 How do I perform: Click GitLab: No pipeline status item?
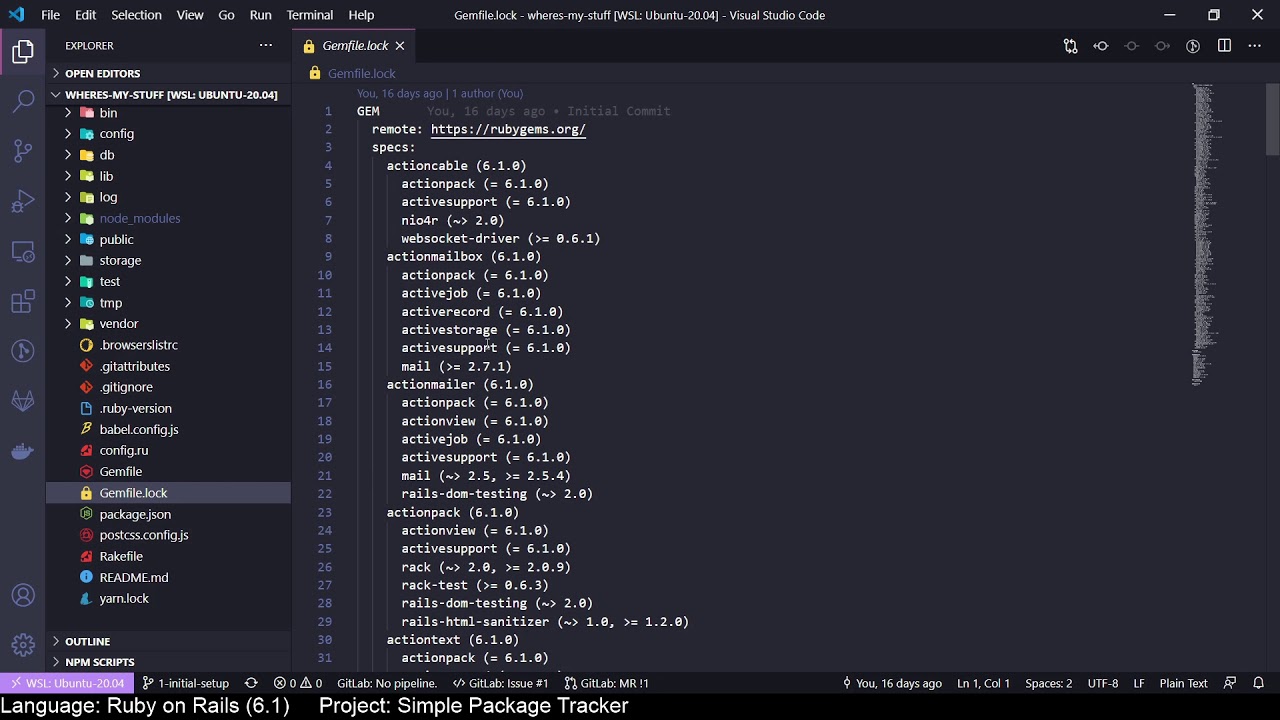point(387,683)
